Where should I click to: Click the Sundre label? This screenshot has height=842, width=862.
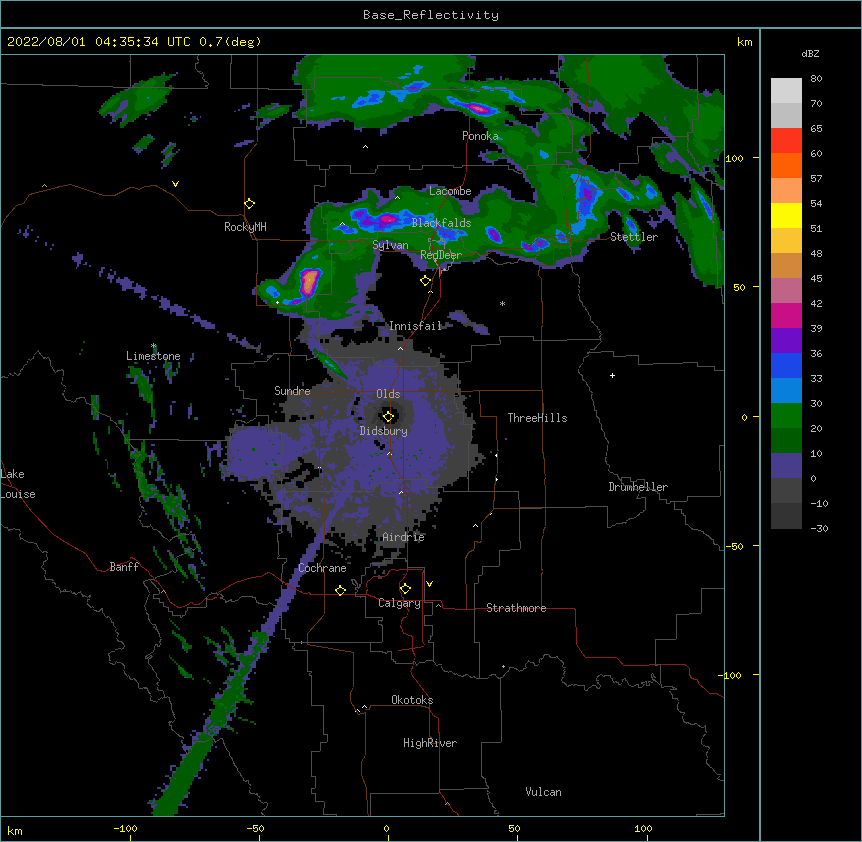(292, 391)
